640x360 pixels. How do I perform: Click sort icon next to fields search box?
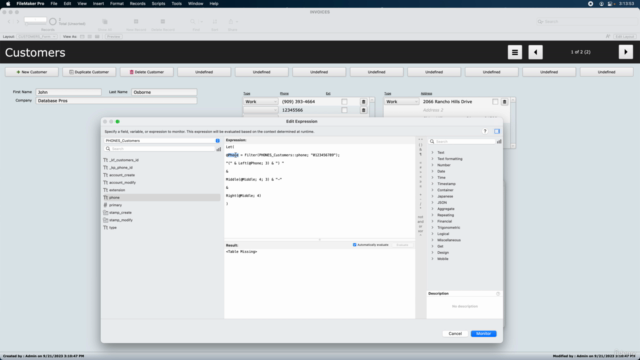(219, 149)
